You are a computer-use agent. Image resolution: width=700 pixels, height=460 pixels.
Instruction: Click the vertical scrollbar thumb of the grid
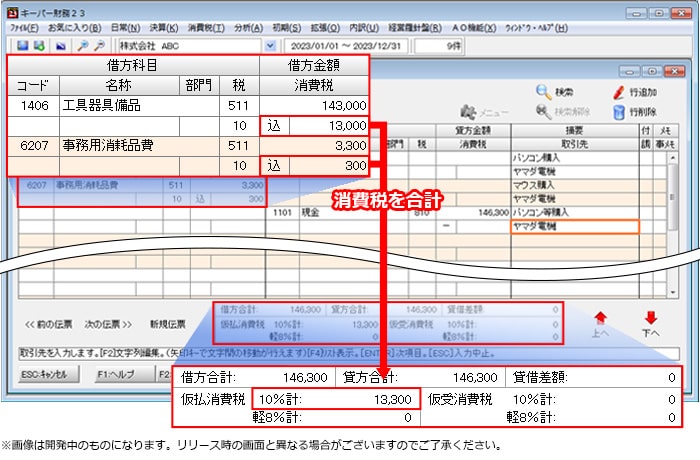(672, 197)
